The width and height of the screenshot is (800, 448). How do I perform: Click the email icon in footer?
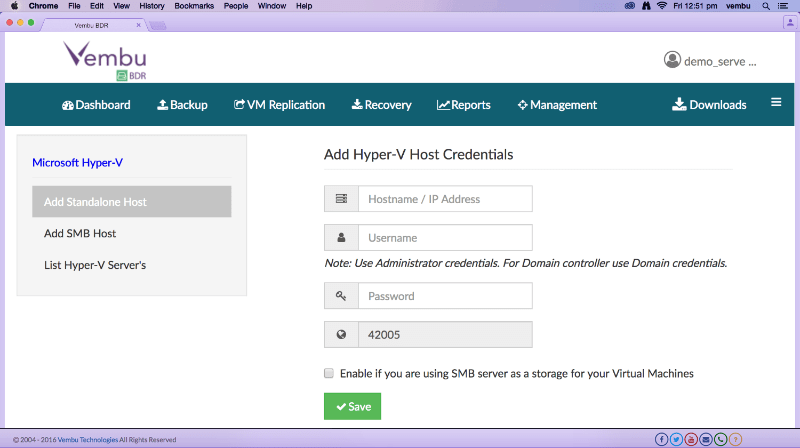(x=706, y=439)
